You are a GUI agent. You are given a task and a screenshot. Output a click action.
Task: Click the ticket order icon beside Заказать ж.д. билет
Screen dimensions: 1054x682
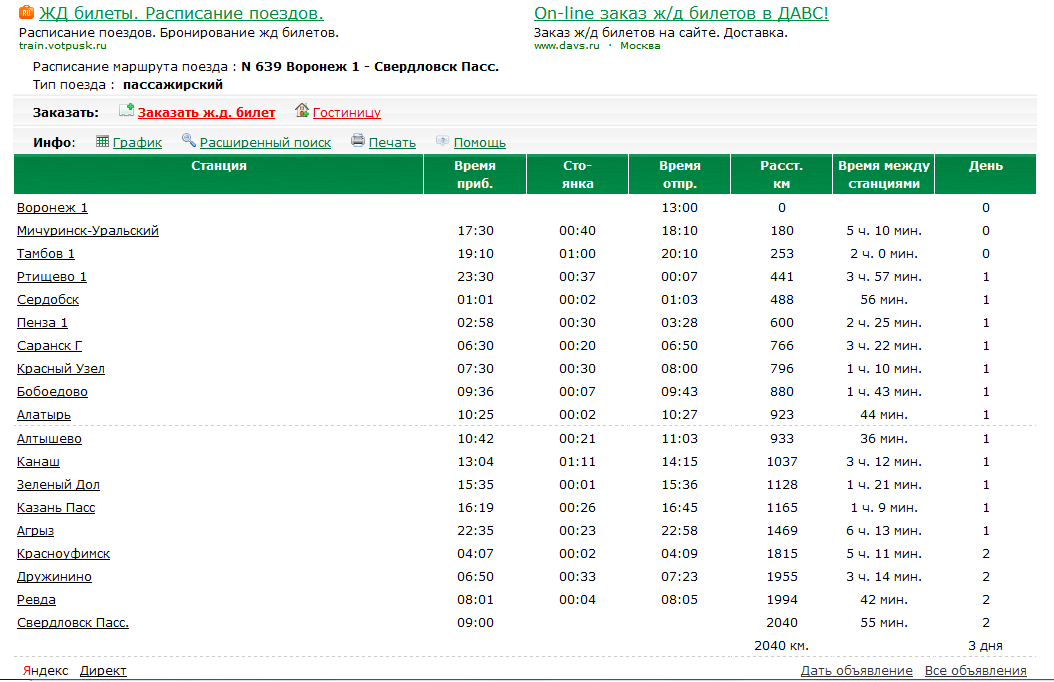pos(126,111)
